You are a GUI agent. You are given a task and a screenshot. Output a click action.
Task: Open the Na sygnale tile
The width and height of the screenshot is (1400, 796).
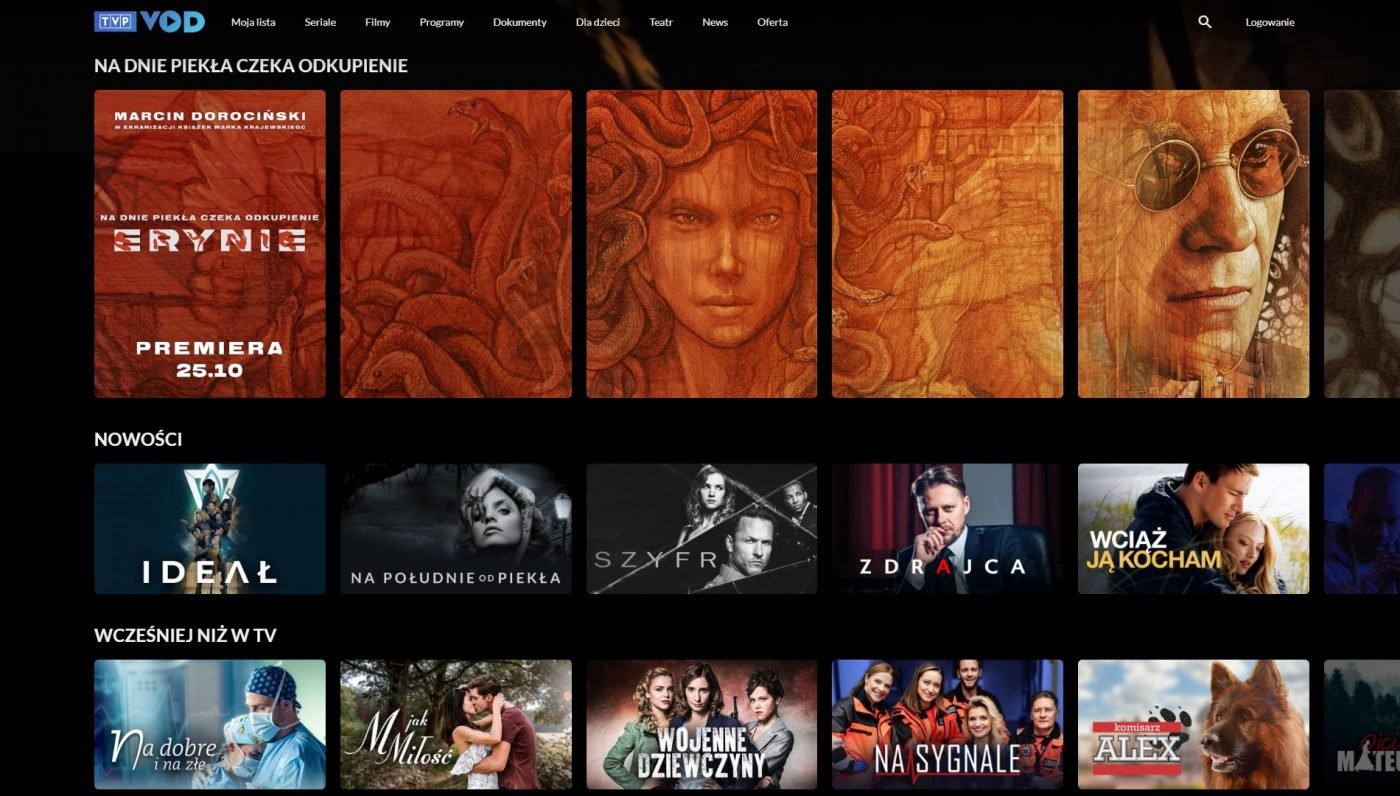coord(947,724)
